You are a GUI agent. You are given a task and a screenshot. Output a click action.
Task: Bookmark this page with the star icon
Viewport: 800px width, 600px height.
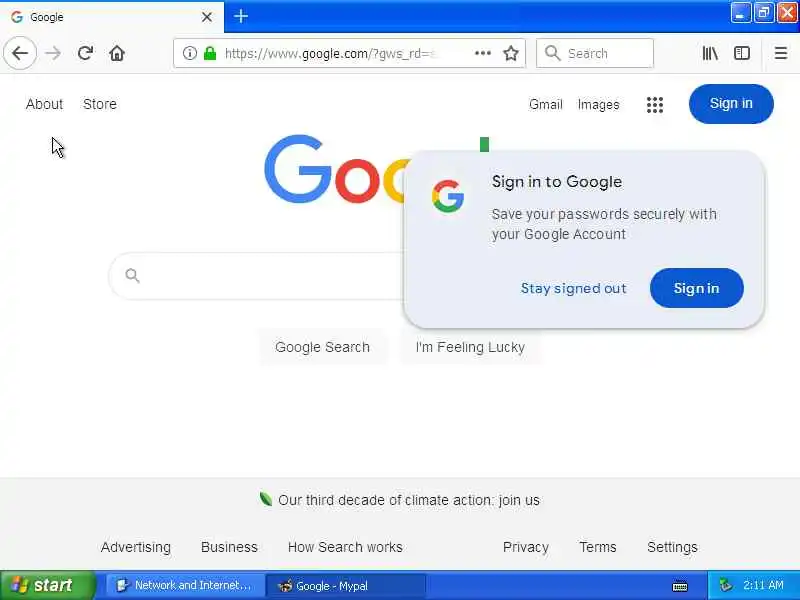click(511, 53)
